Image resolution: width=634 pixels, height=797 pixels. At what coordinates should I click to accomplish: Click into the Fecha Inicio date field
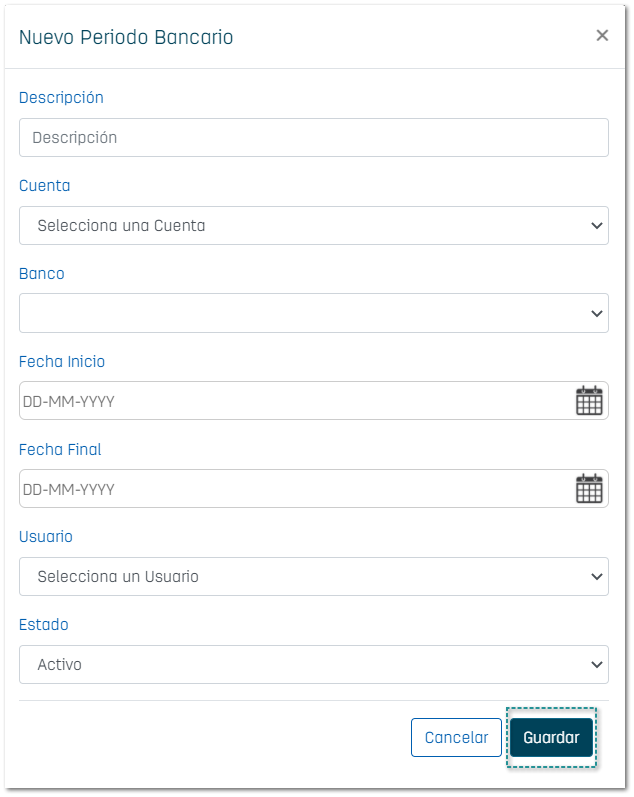coord(290,401)
